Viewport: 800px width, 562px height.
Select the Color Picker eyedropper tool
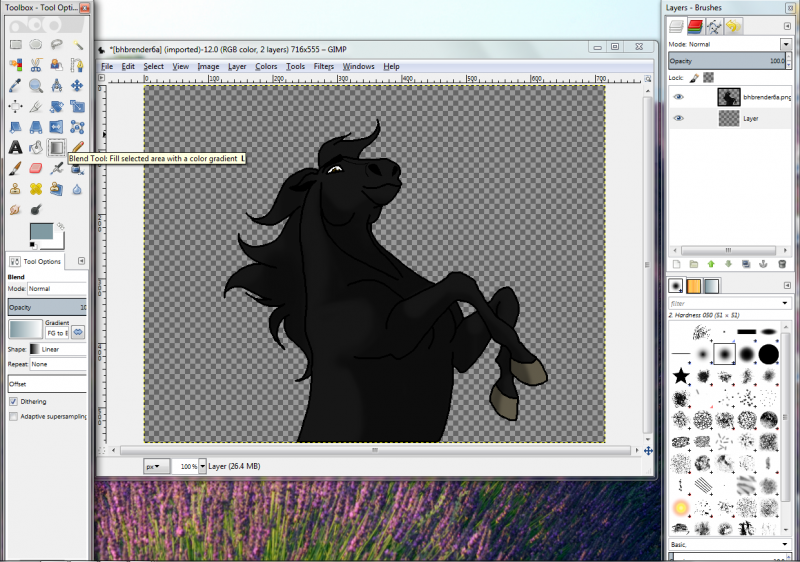point(16,85)
